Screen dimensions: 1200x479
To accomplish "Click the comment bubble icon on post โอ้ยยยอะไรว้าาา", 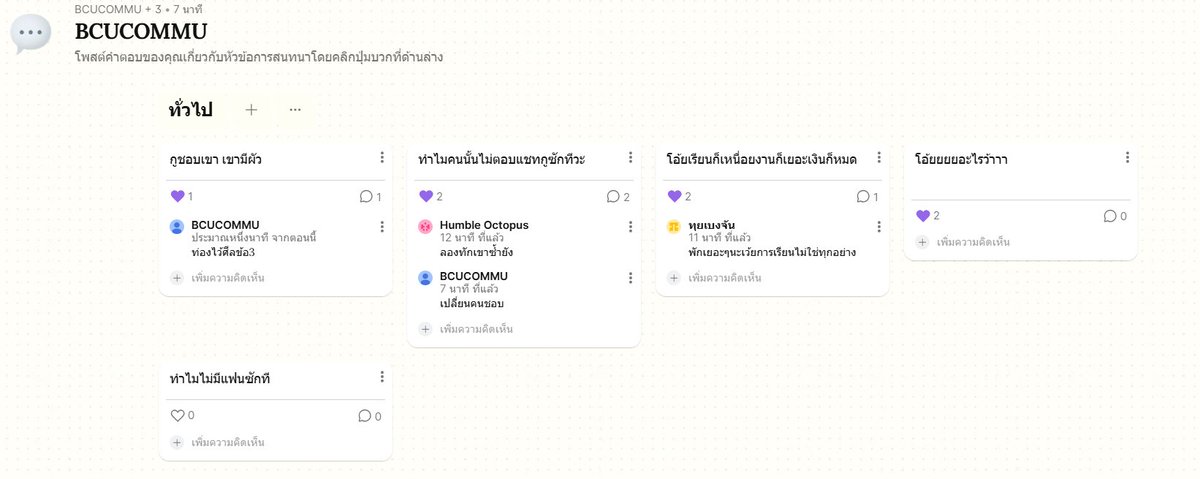I will click(1110, 216).
